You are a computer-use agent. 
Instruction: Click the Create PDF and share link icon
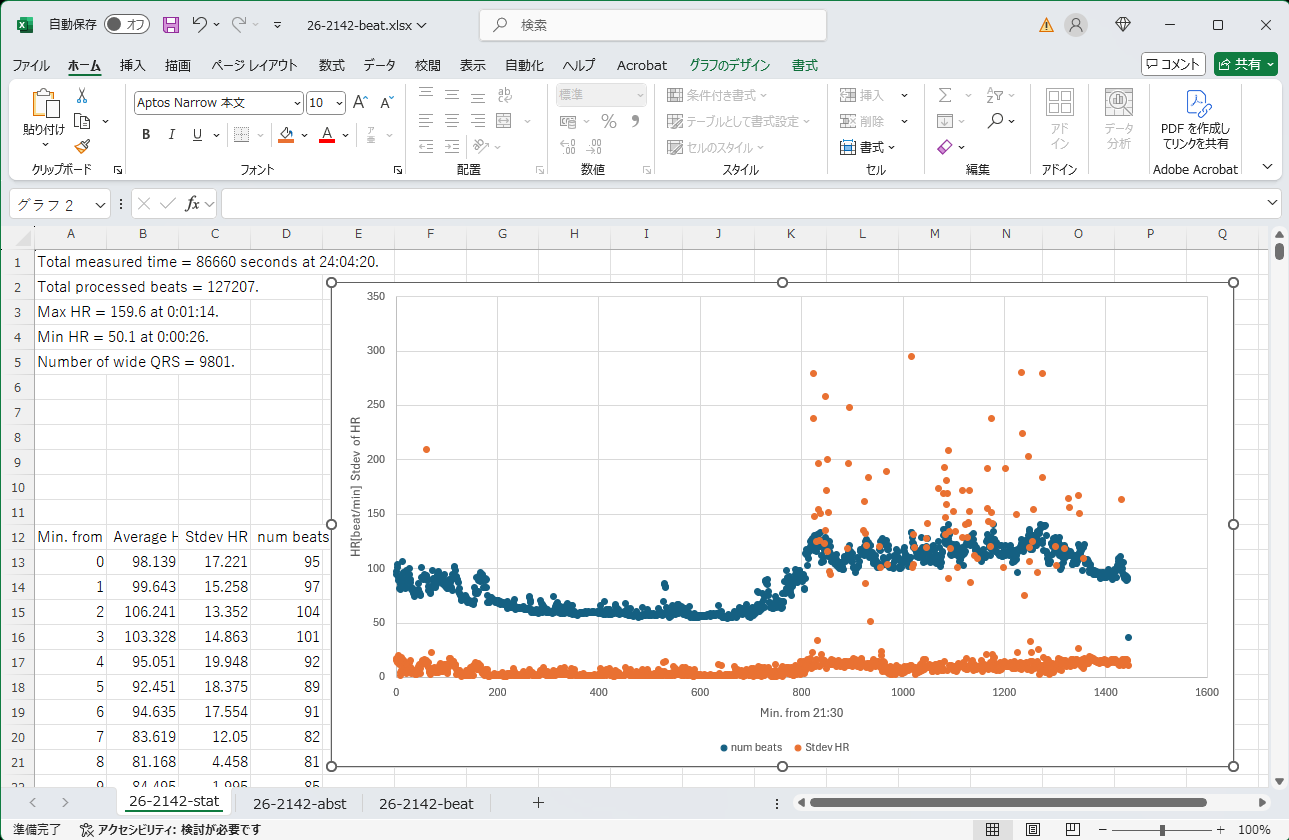(x=1195, y=104)
